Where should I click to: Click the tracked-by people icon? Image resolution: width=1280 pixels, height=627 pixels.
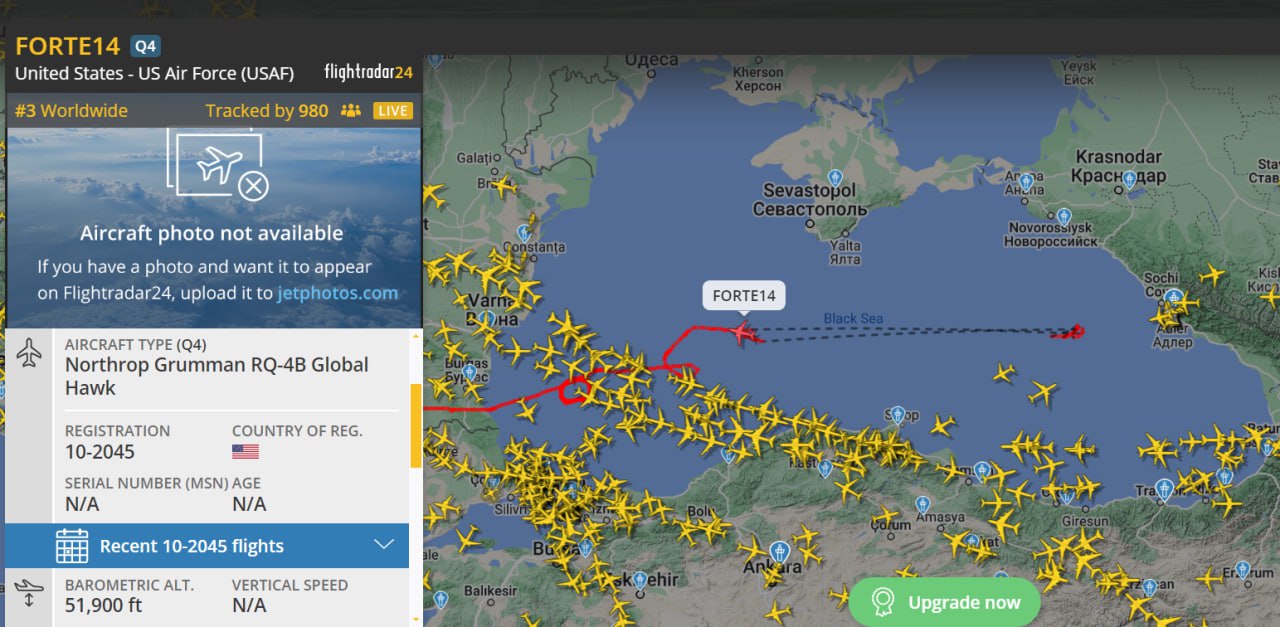click(x=350, y=110)
